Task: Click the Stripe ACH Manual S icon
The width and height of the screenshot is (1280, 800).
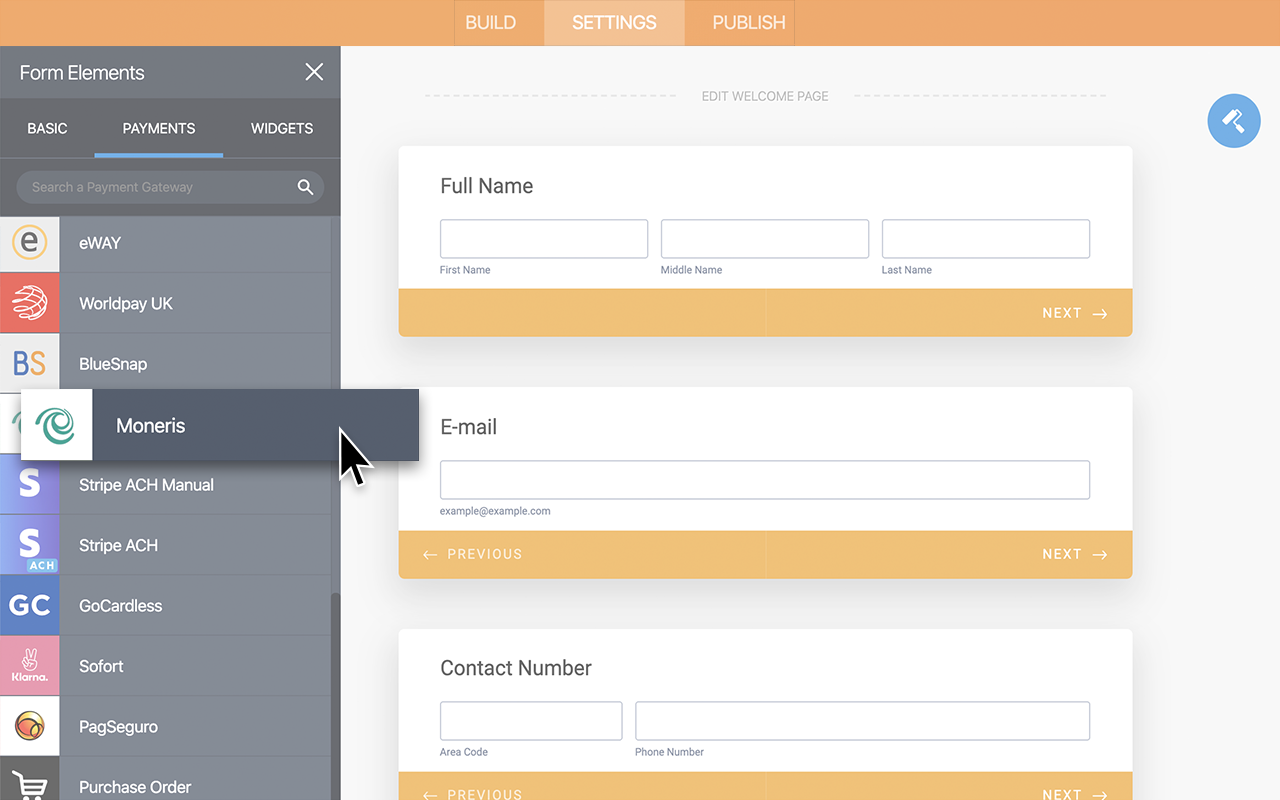Action: click(29, 485)
